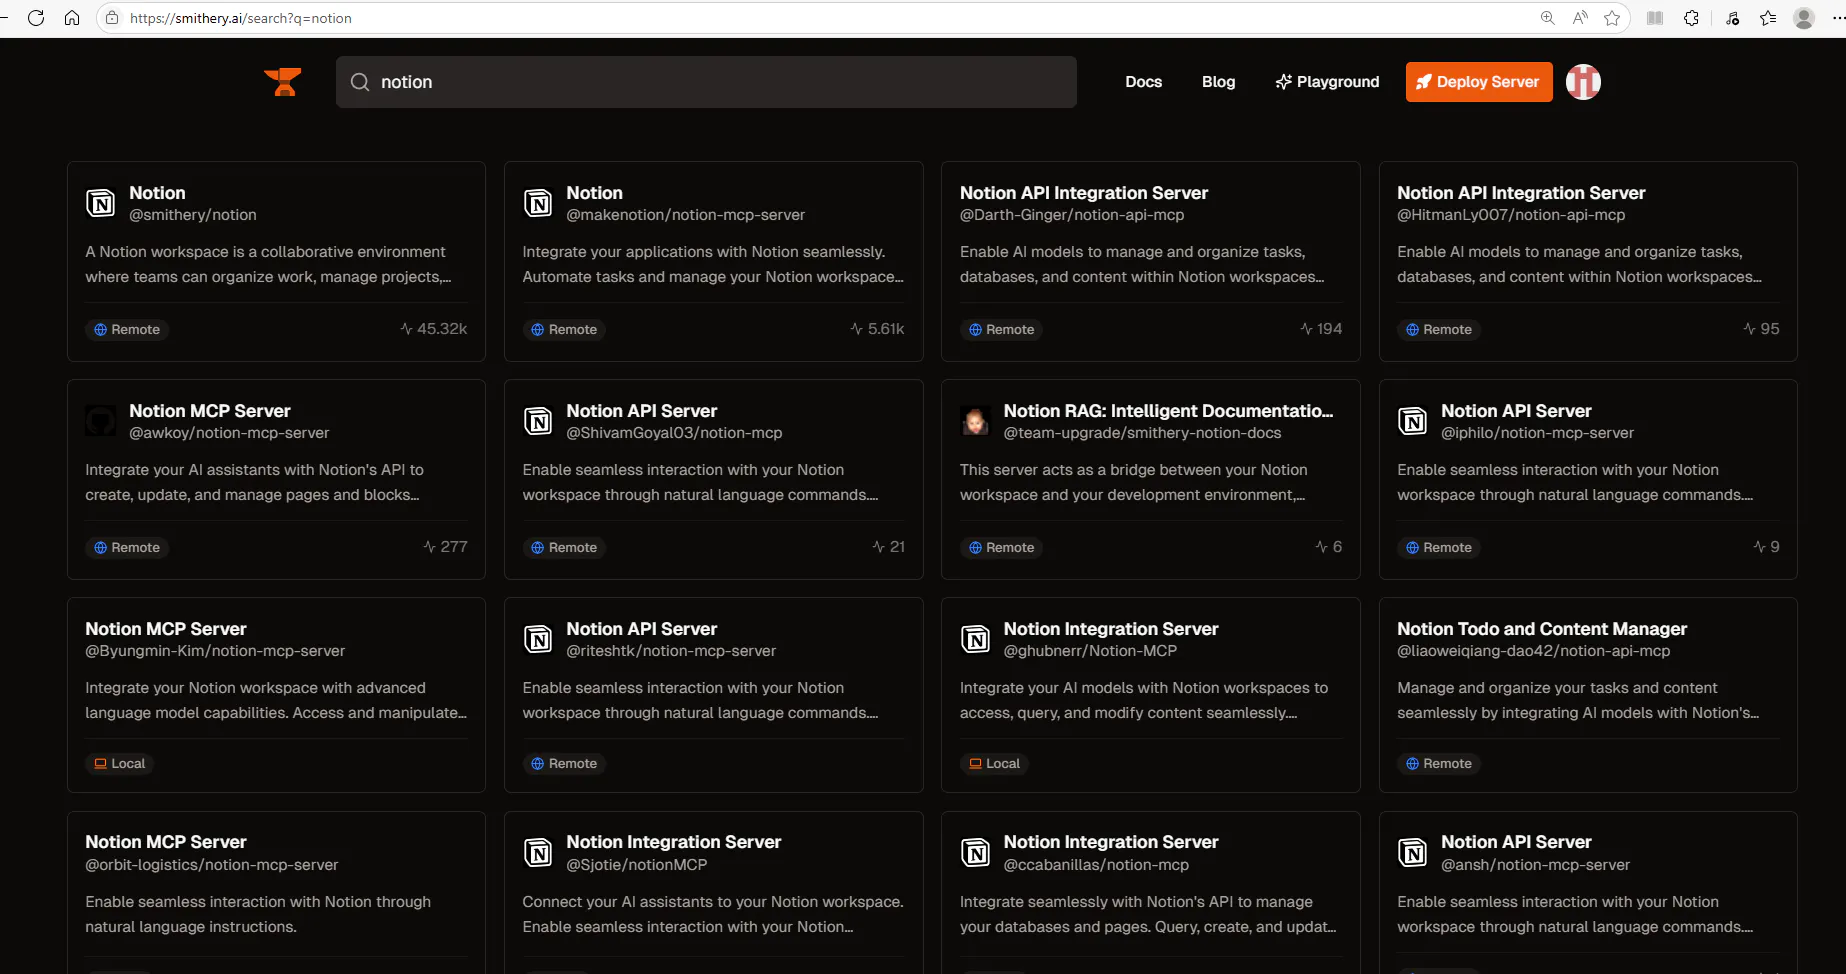The height and width of the screenshot is (974, 1846).
Task: Open Notion API Server by @ShivamGoyal03
Action: (713, 479)
